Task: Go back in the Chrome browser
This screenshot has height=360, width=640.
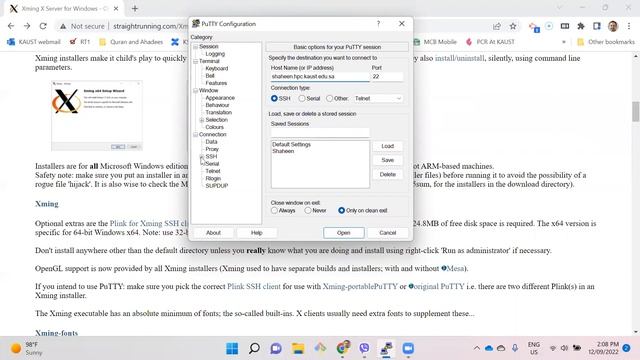Action: click(11, 26)
